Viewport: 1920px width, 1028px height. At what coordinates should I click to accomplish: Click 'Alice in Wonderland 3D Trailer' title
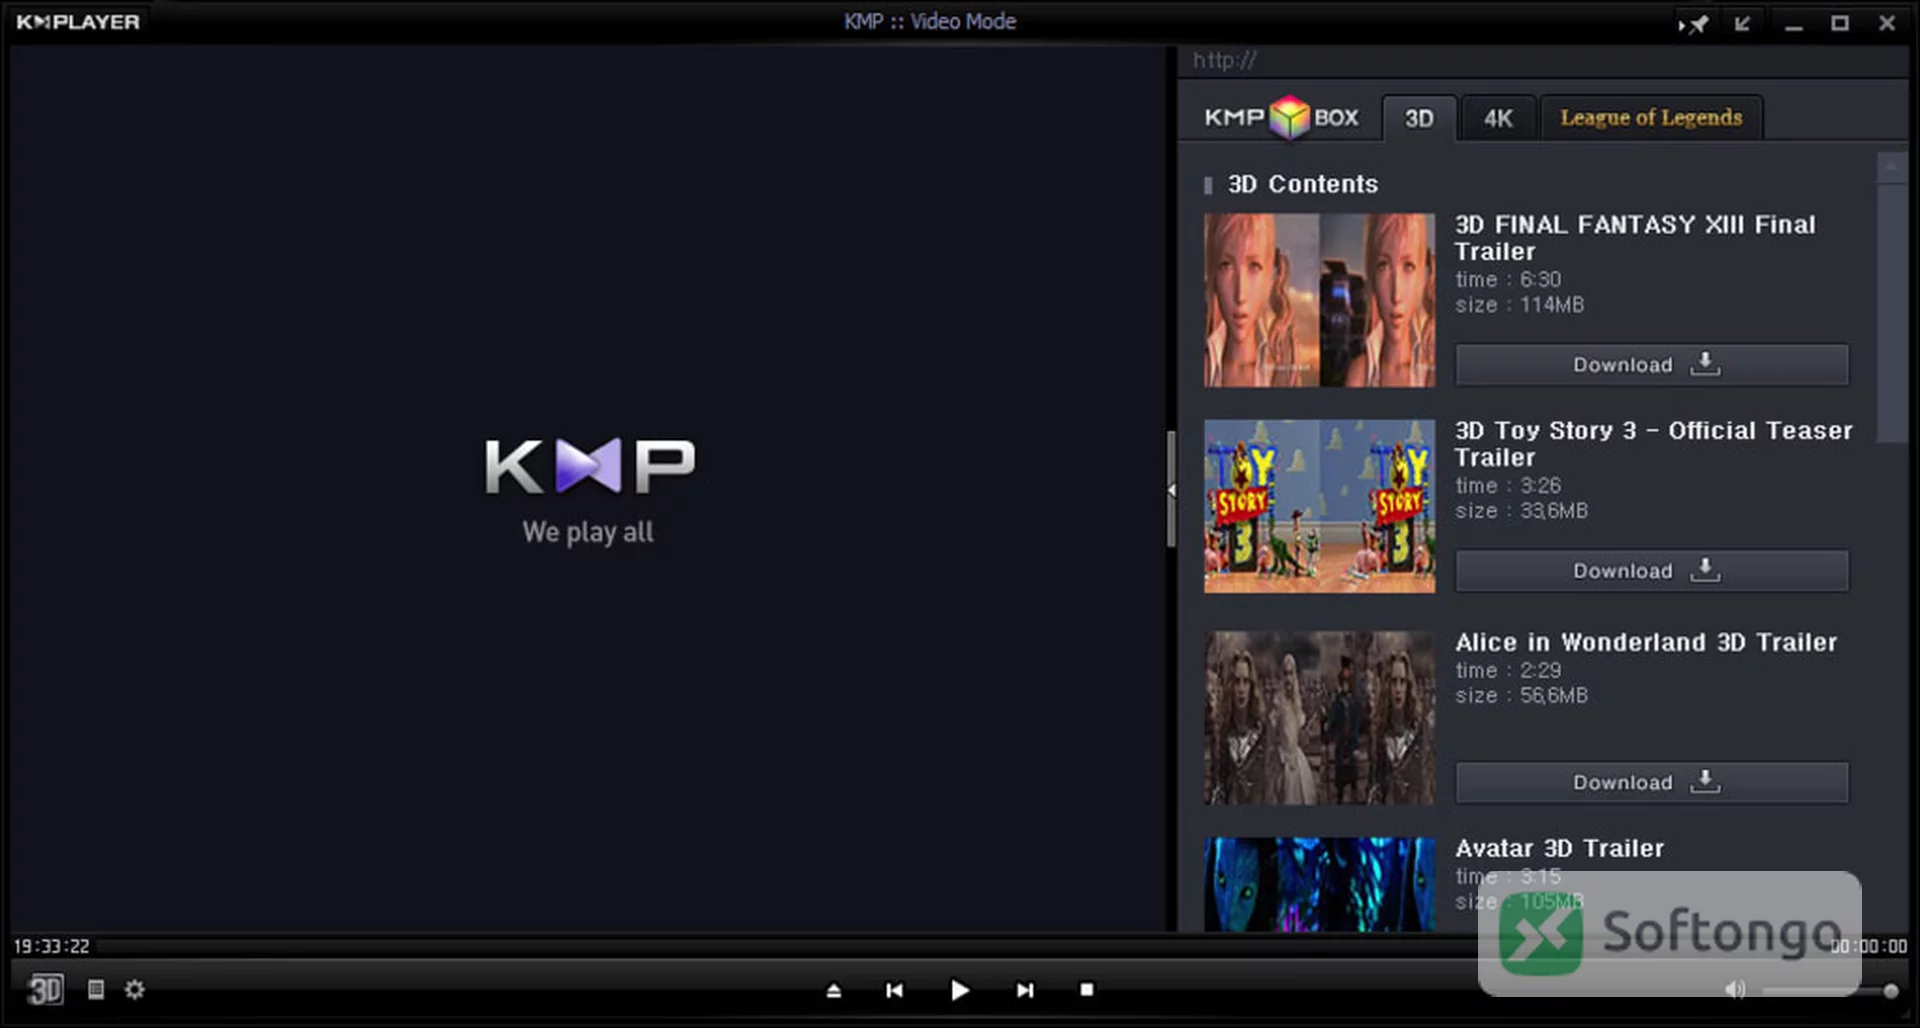[x=1646, y=642]
